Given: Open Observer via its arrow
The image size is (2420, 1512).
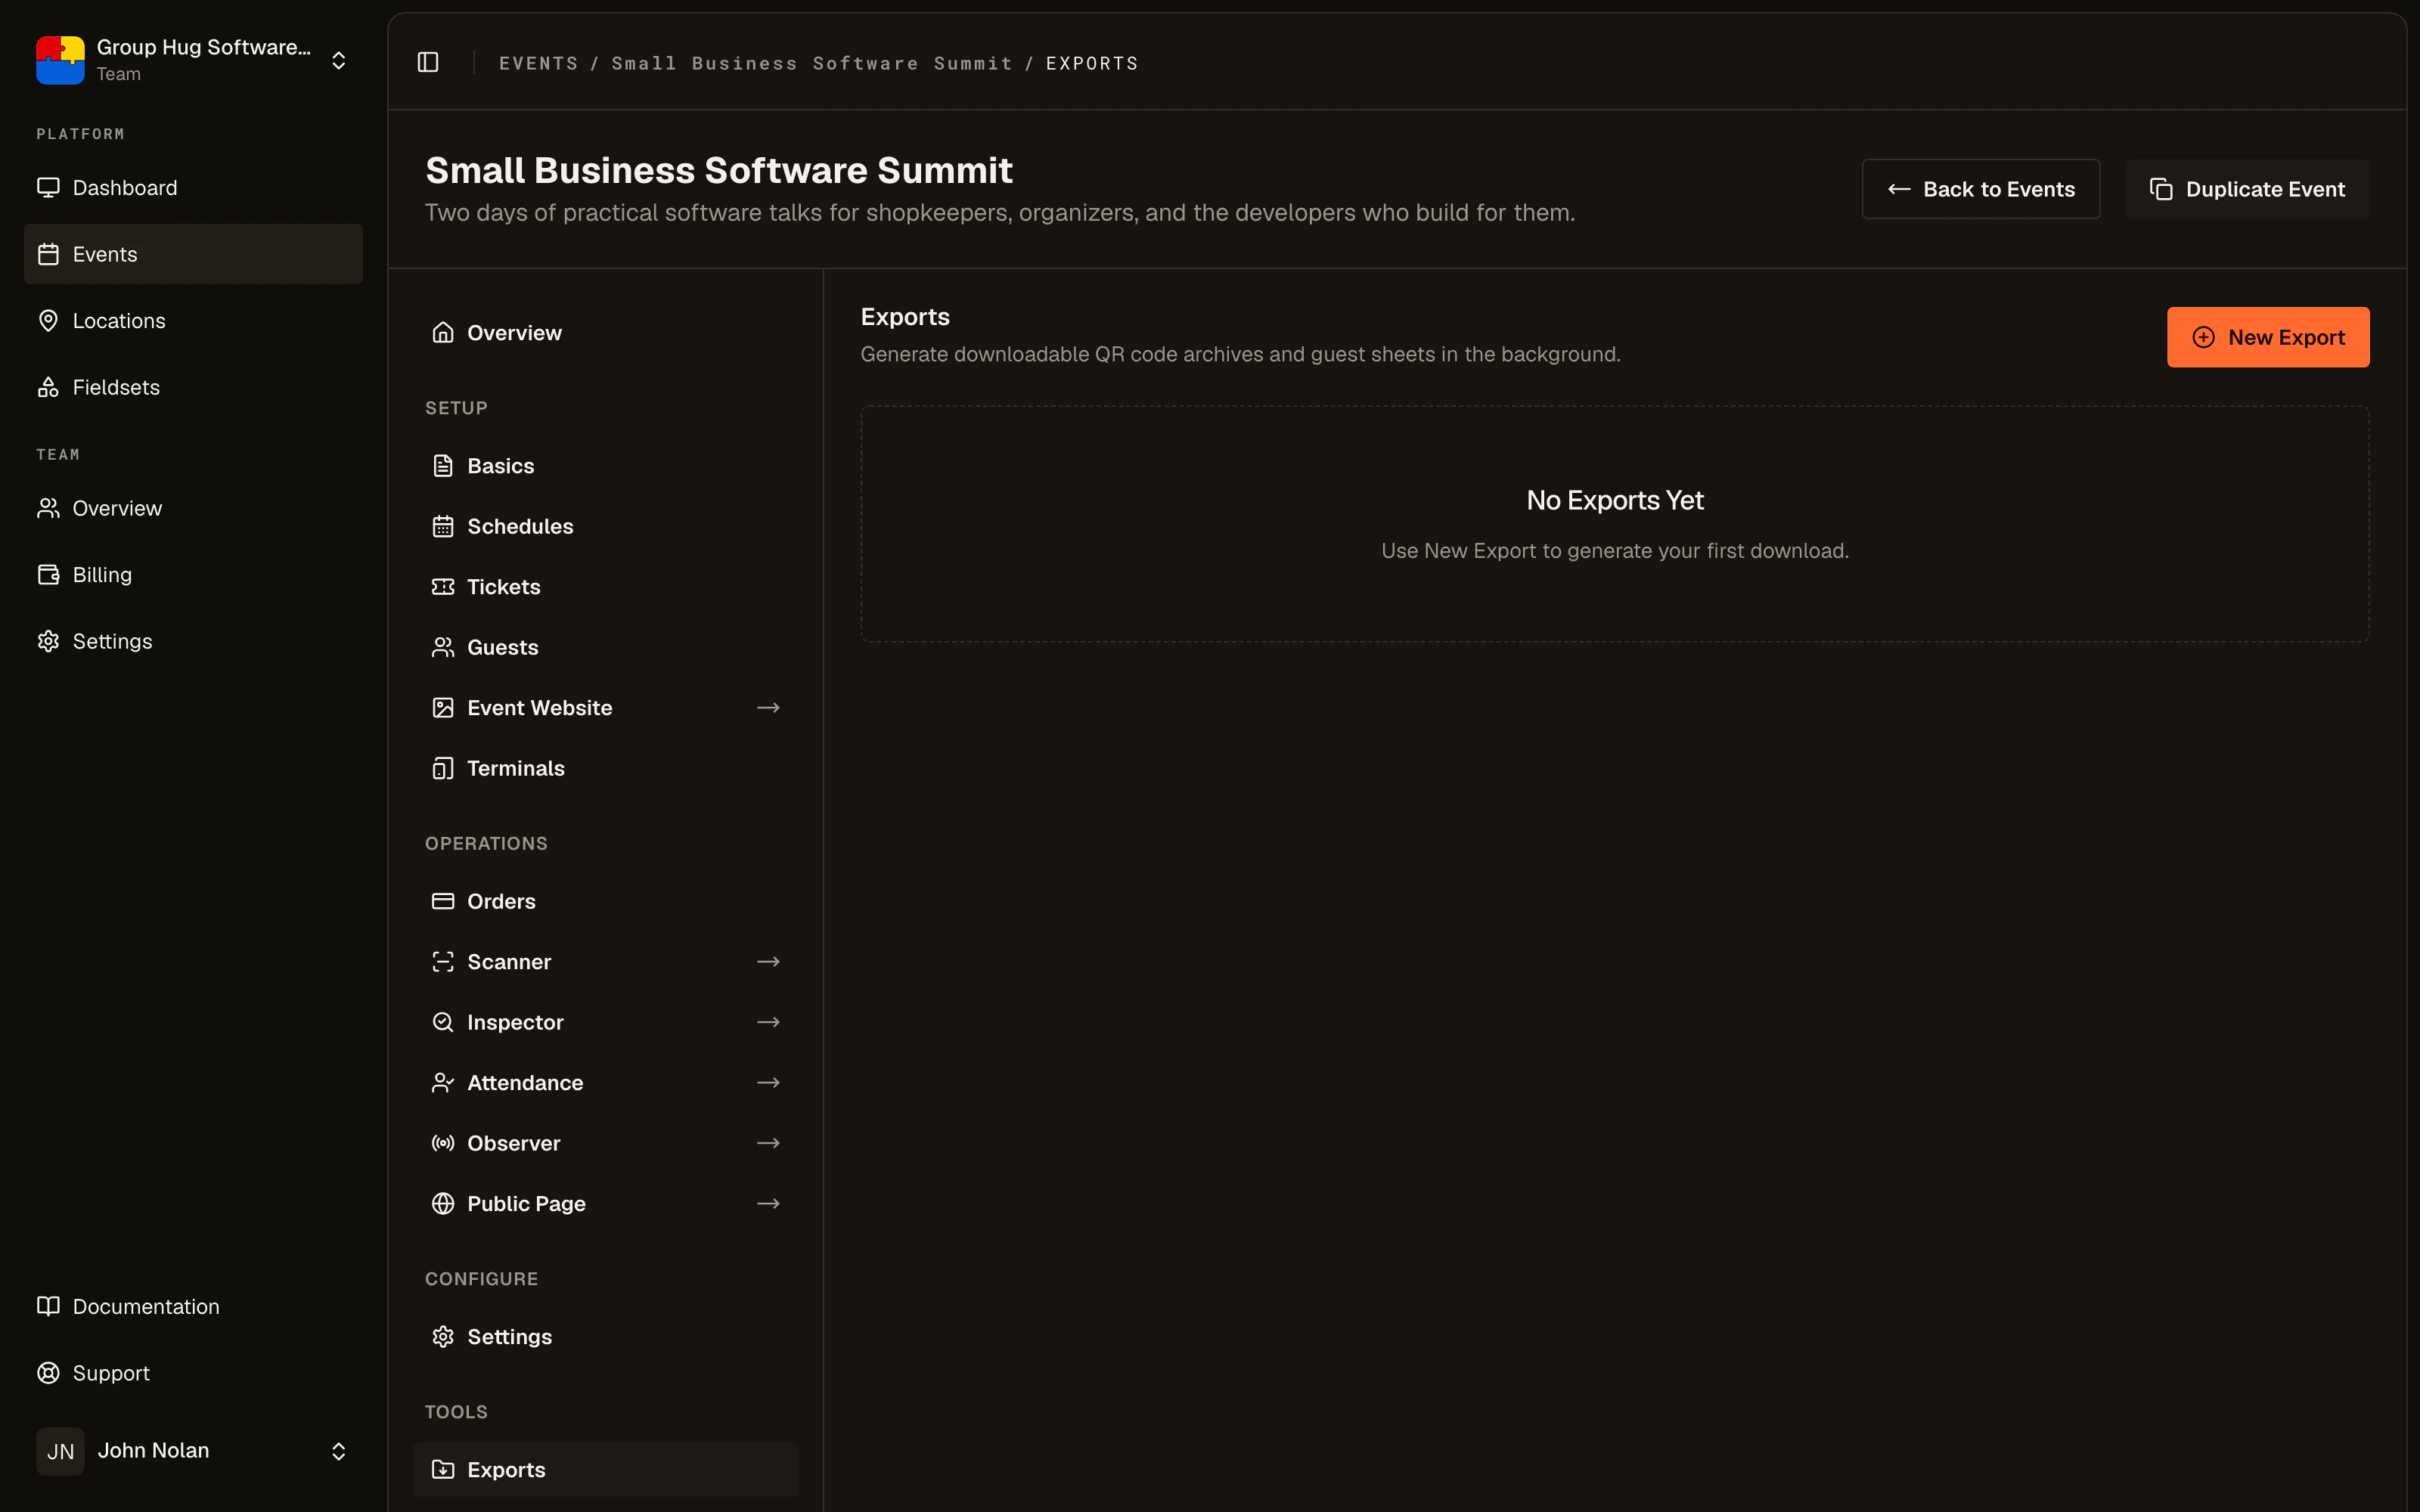Looking at the screenshot, I should tap(768, 1143).
